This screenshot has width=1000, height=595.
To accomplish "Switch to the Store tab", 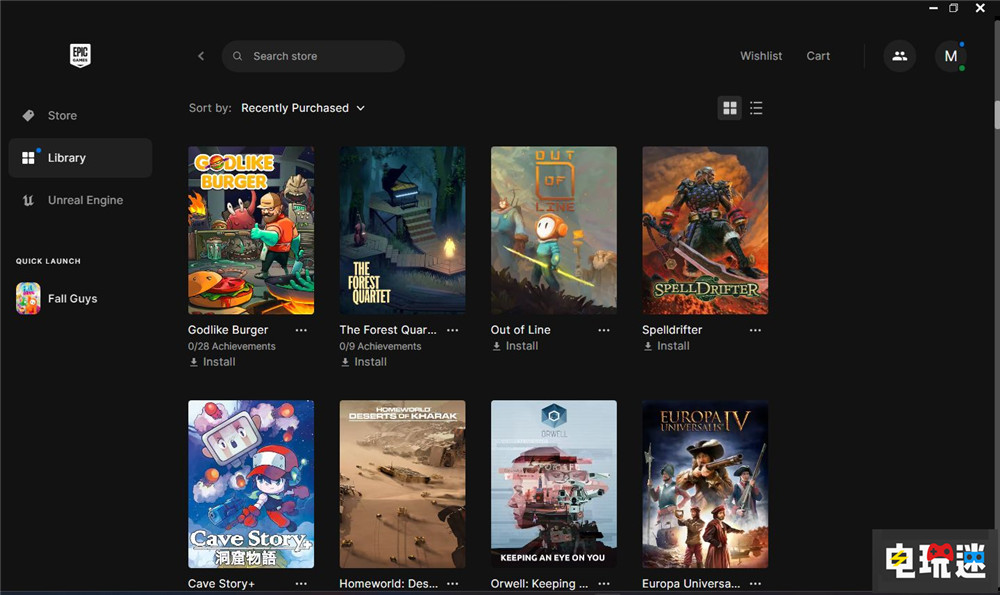I will point(62,115).
